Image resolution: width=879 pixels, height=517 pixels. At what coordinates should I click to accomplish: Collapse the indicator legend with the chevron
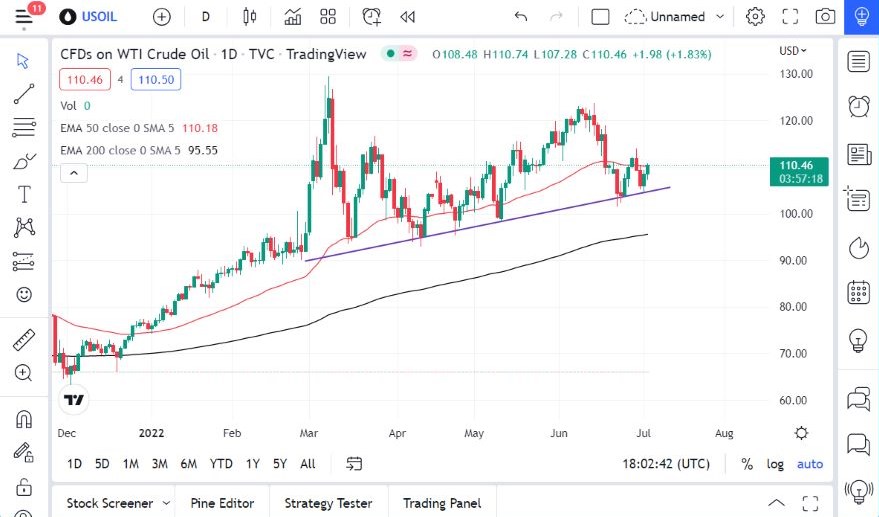[74, 173]
